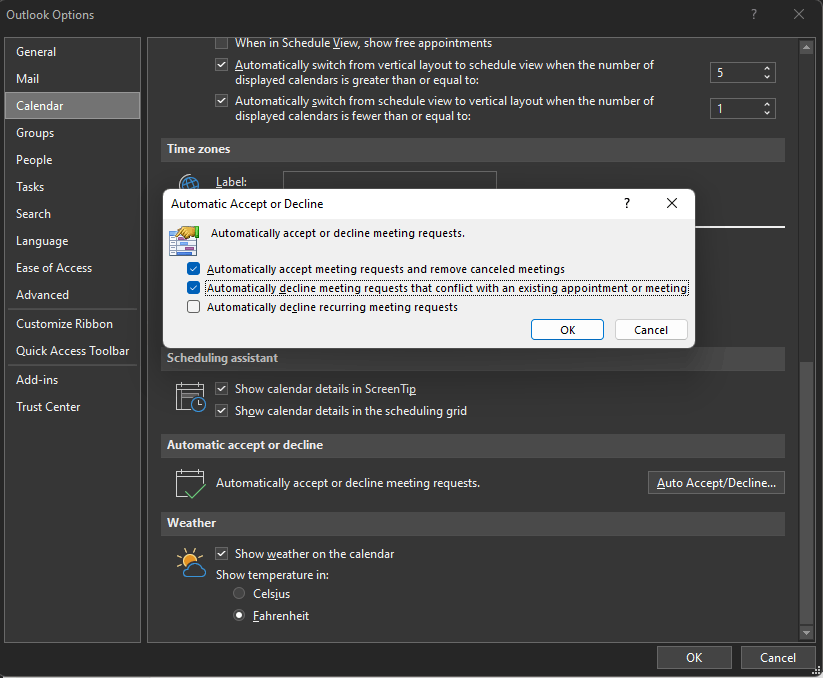This screenshot has height=678, width=823.
Task: Click the scrollbar down arrow
Action: (806, 633)
